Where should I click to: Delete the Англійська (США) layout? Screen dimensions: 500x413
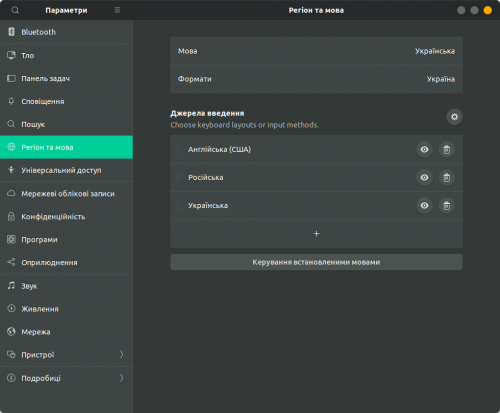point(447,149)
